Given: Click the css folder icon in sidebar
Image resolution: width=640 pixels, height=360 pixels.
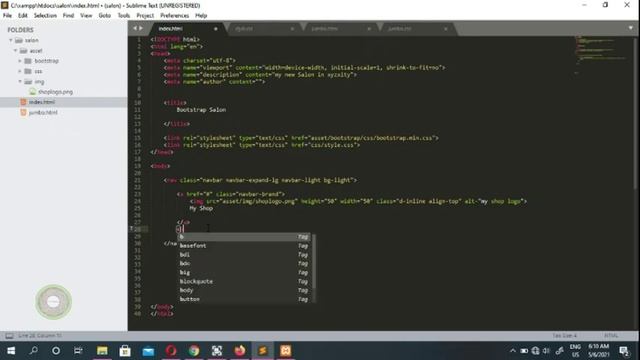Looking at the screenshot, I should click(28, 71).
